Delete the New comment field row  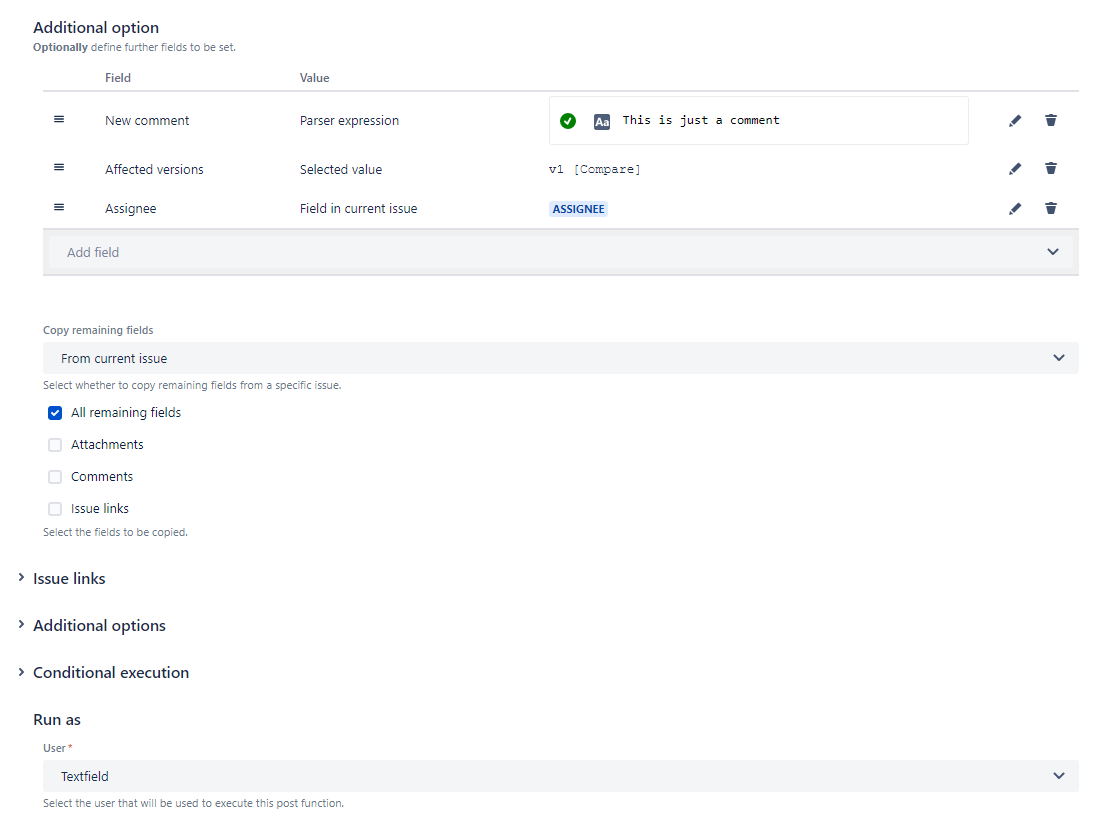coord(1050,120)
